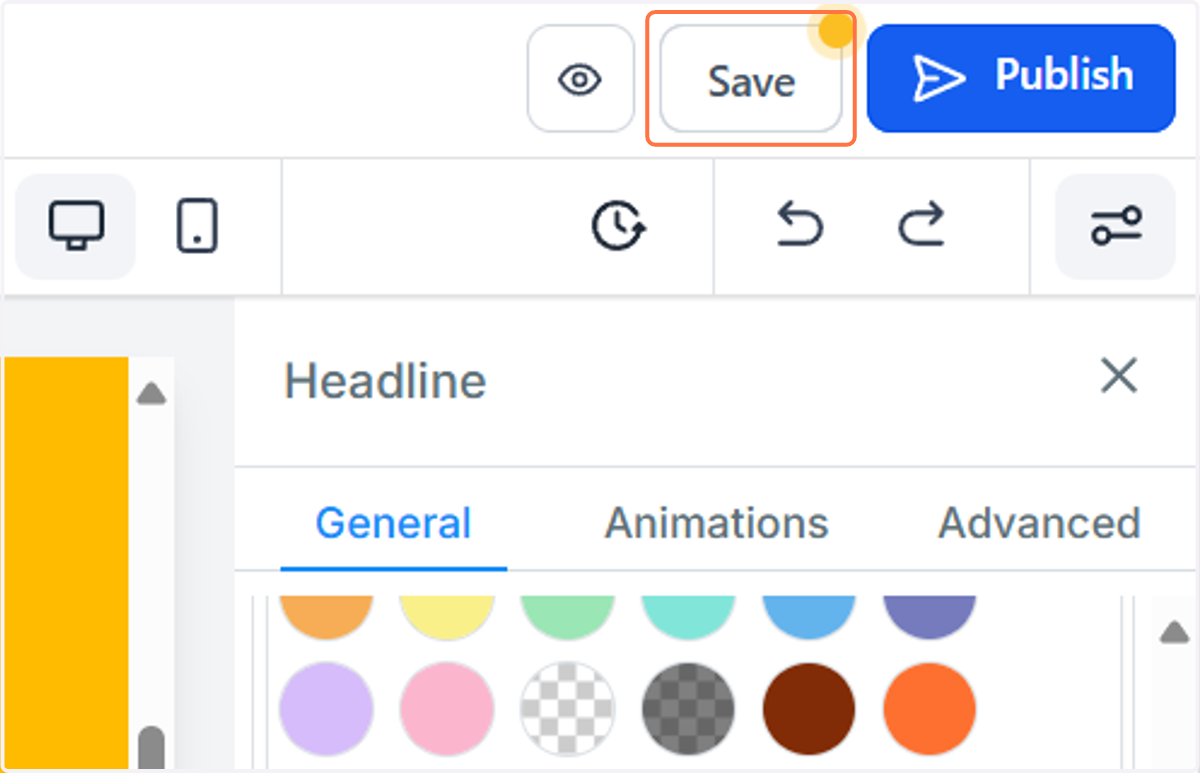Close the Headline panel

pos(1119,376)
